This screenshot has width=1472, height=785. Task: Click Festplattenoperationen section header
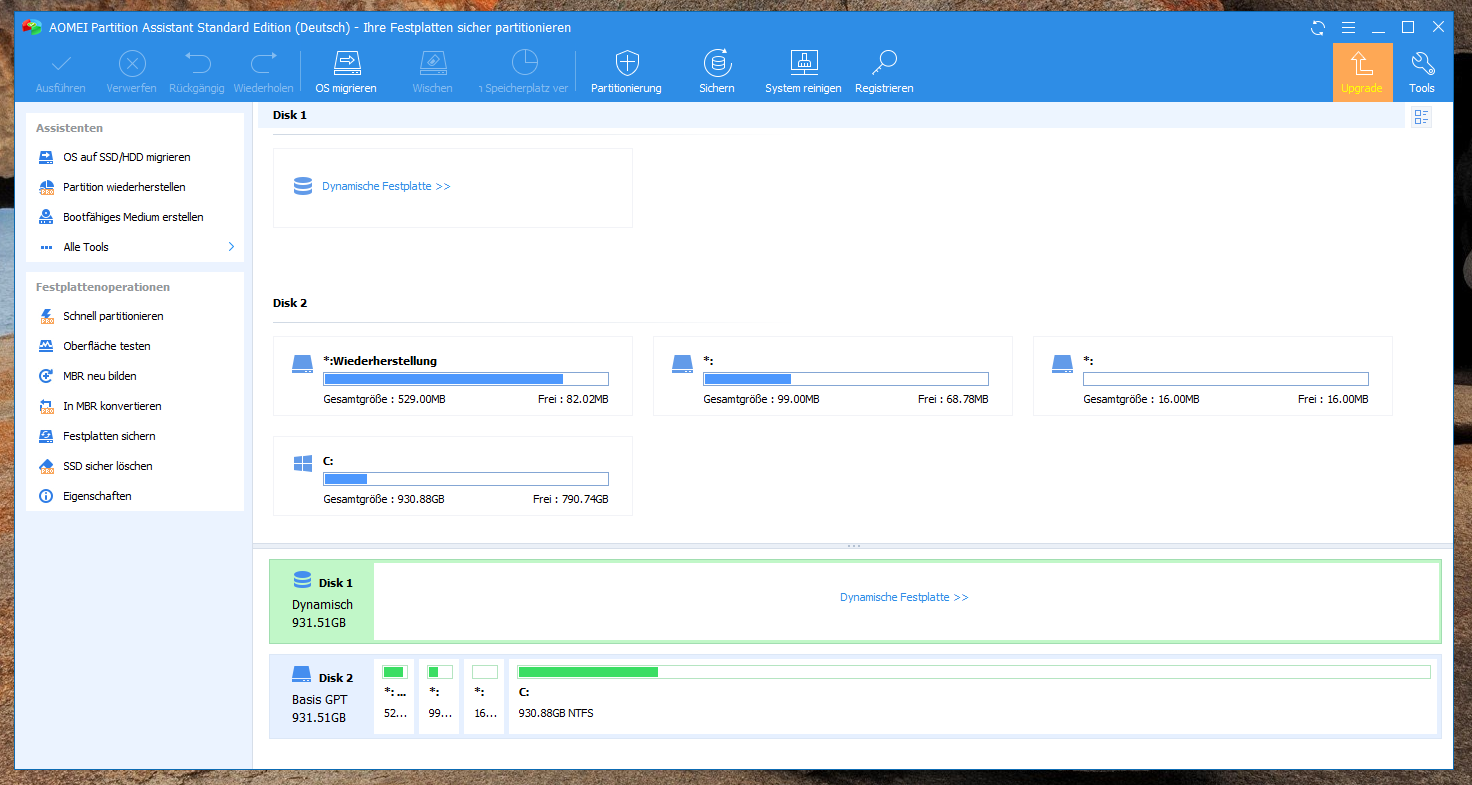pos(103,287)
